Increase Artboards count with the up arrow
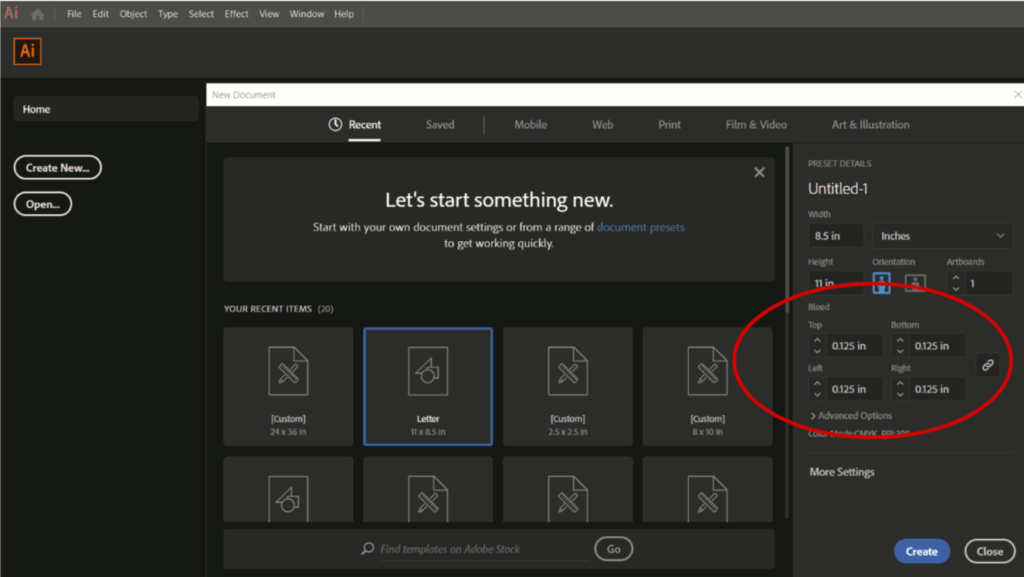1024x577 pixels. tap(956, 278)
